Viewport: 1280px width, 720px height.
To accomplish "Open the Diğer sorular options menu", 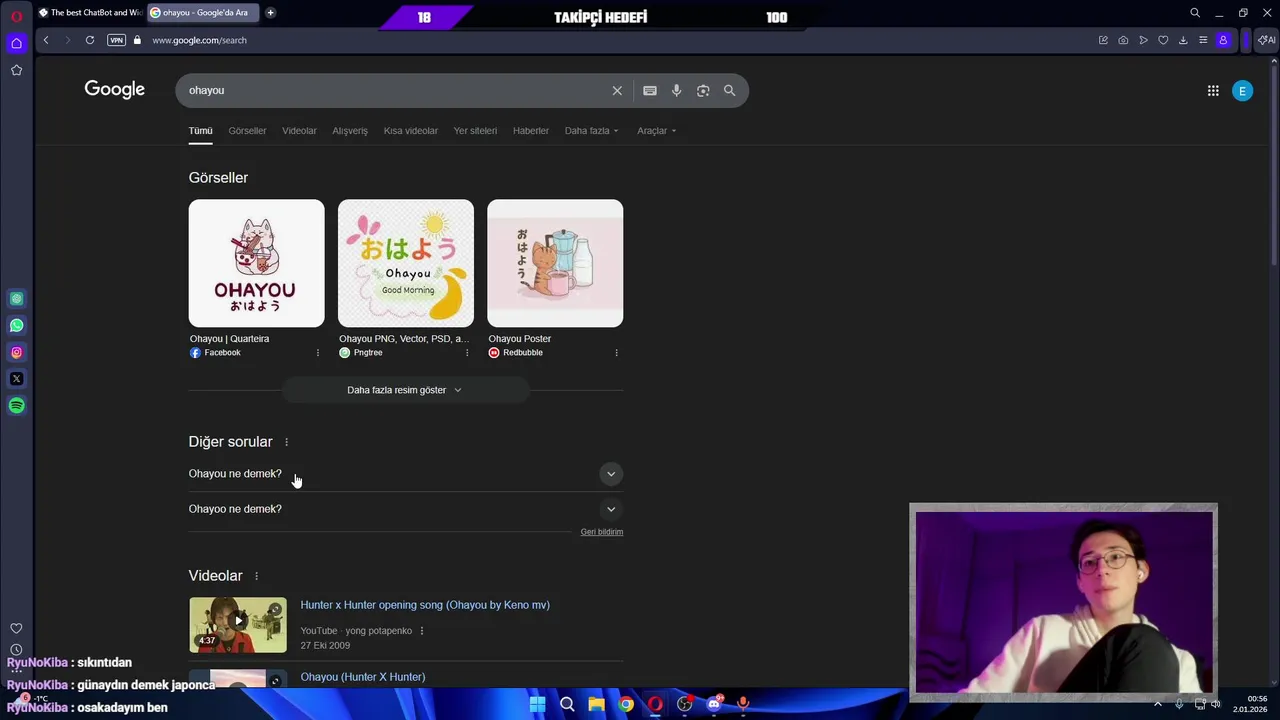I will click(286, 442).
